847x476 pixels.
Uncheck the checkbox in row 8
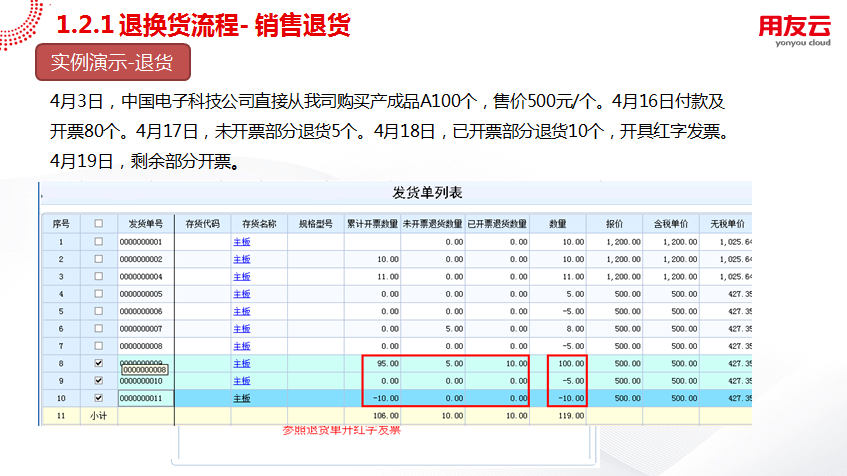pyautogui.click(x=98, y=363)
